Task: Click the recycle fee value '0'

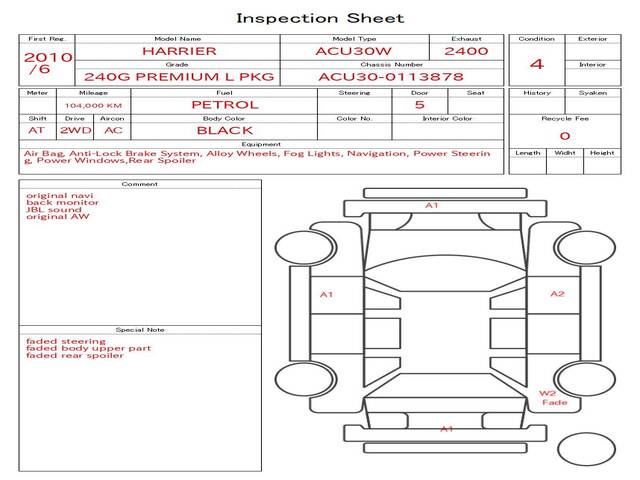Action: click(x=565, y=136)
